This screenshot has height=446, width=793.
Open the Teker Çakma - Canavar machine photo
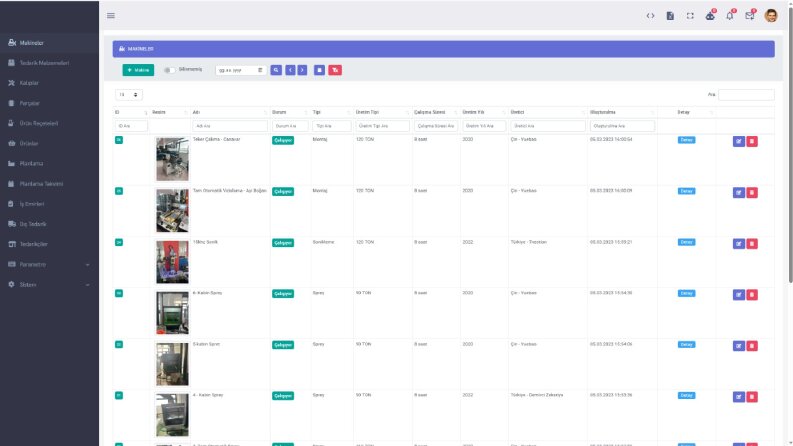pyautogui.click(x=172, y=159)
